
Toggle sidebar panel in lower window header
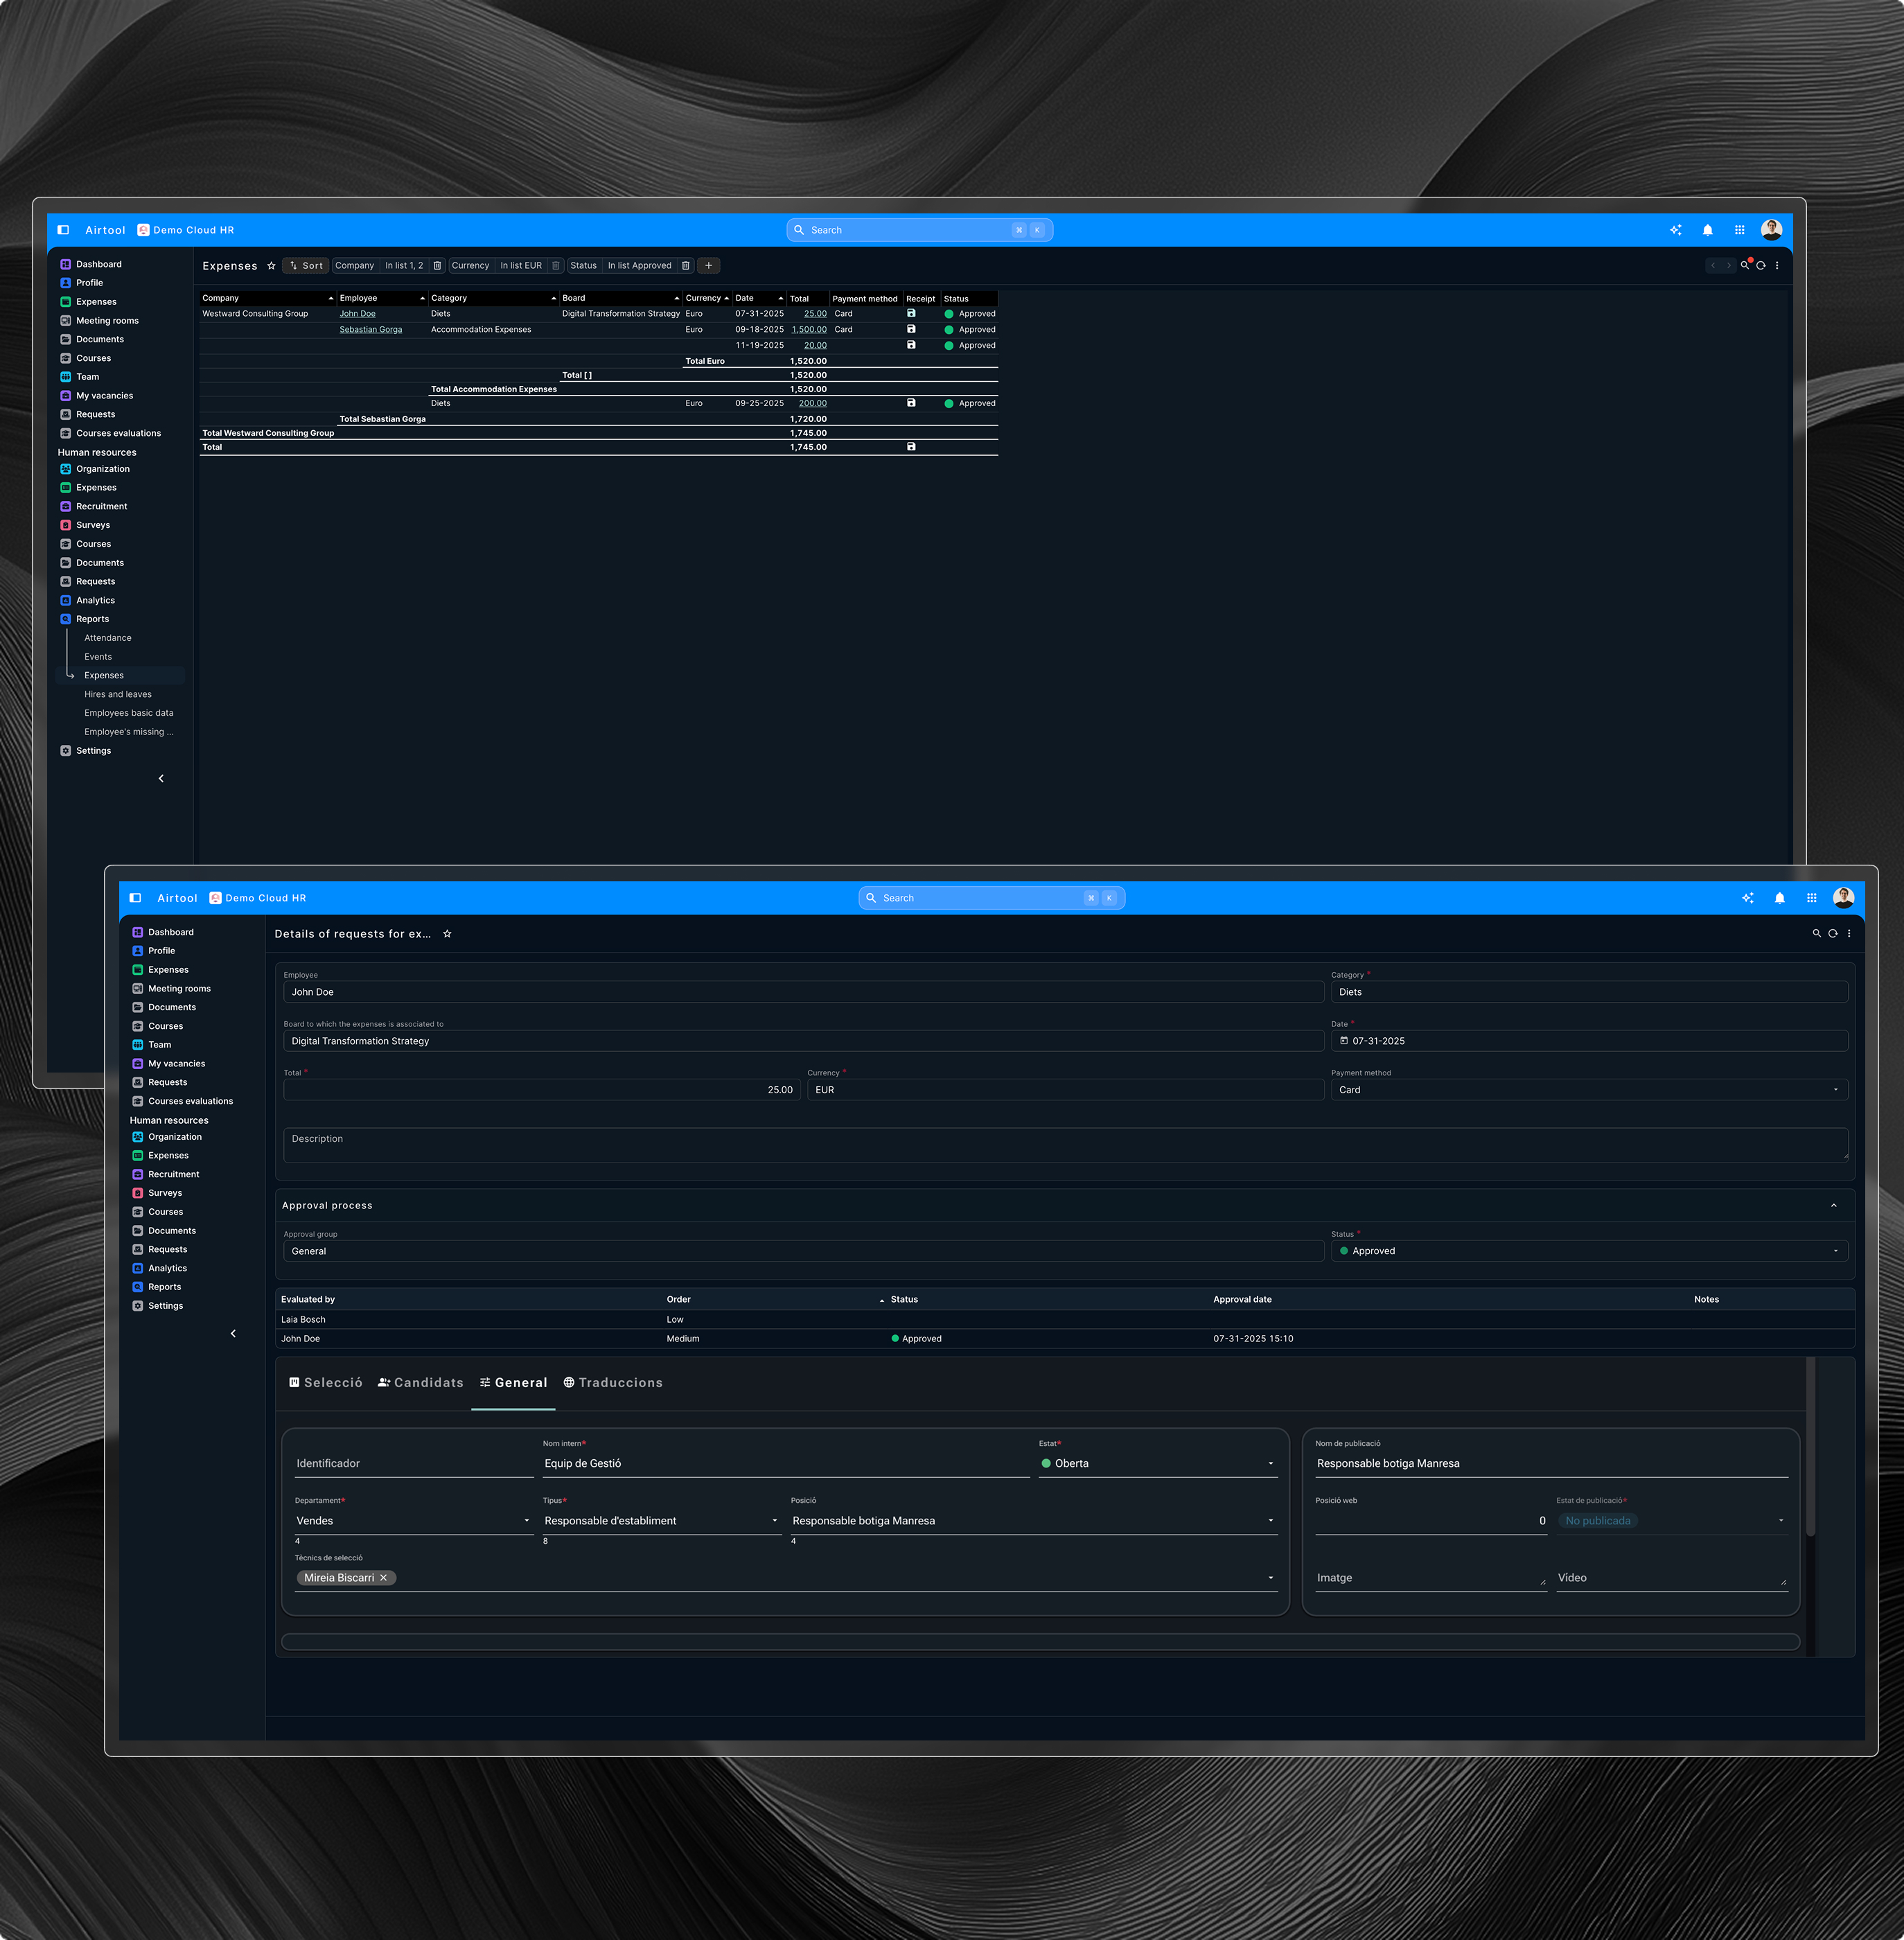[x=135, y=898]
